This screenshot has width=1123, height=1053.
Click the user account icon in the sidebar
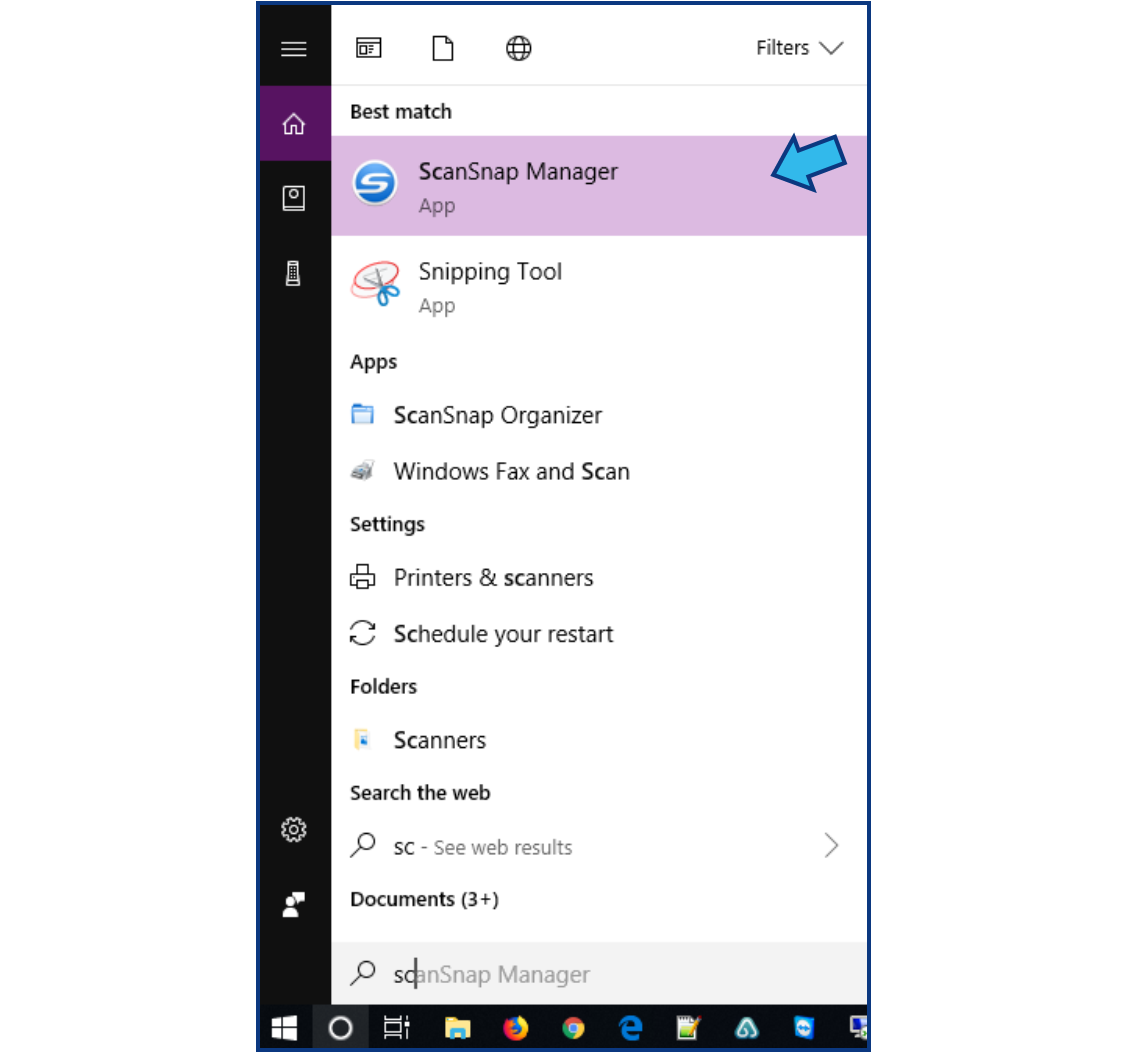(294, 904)
